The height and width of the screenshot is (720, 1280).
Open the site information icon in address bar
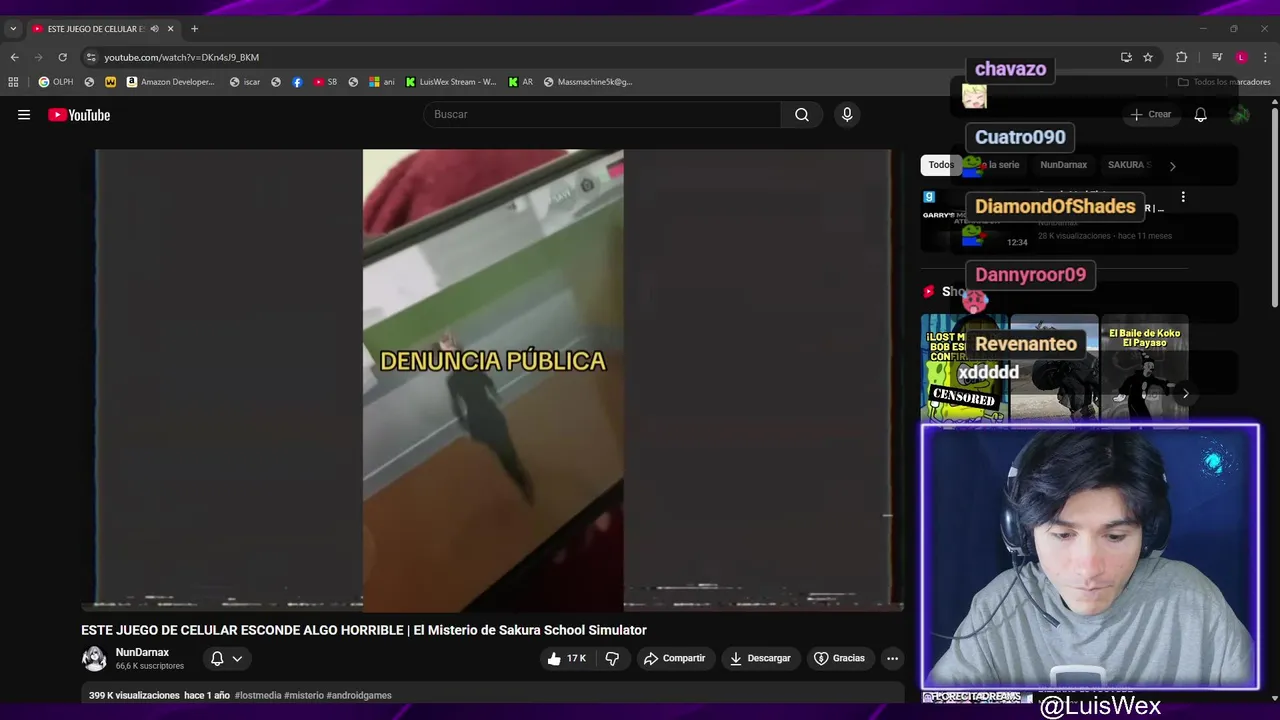point(91,57)
